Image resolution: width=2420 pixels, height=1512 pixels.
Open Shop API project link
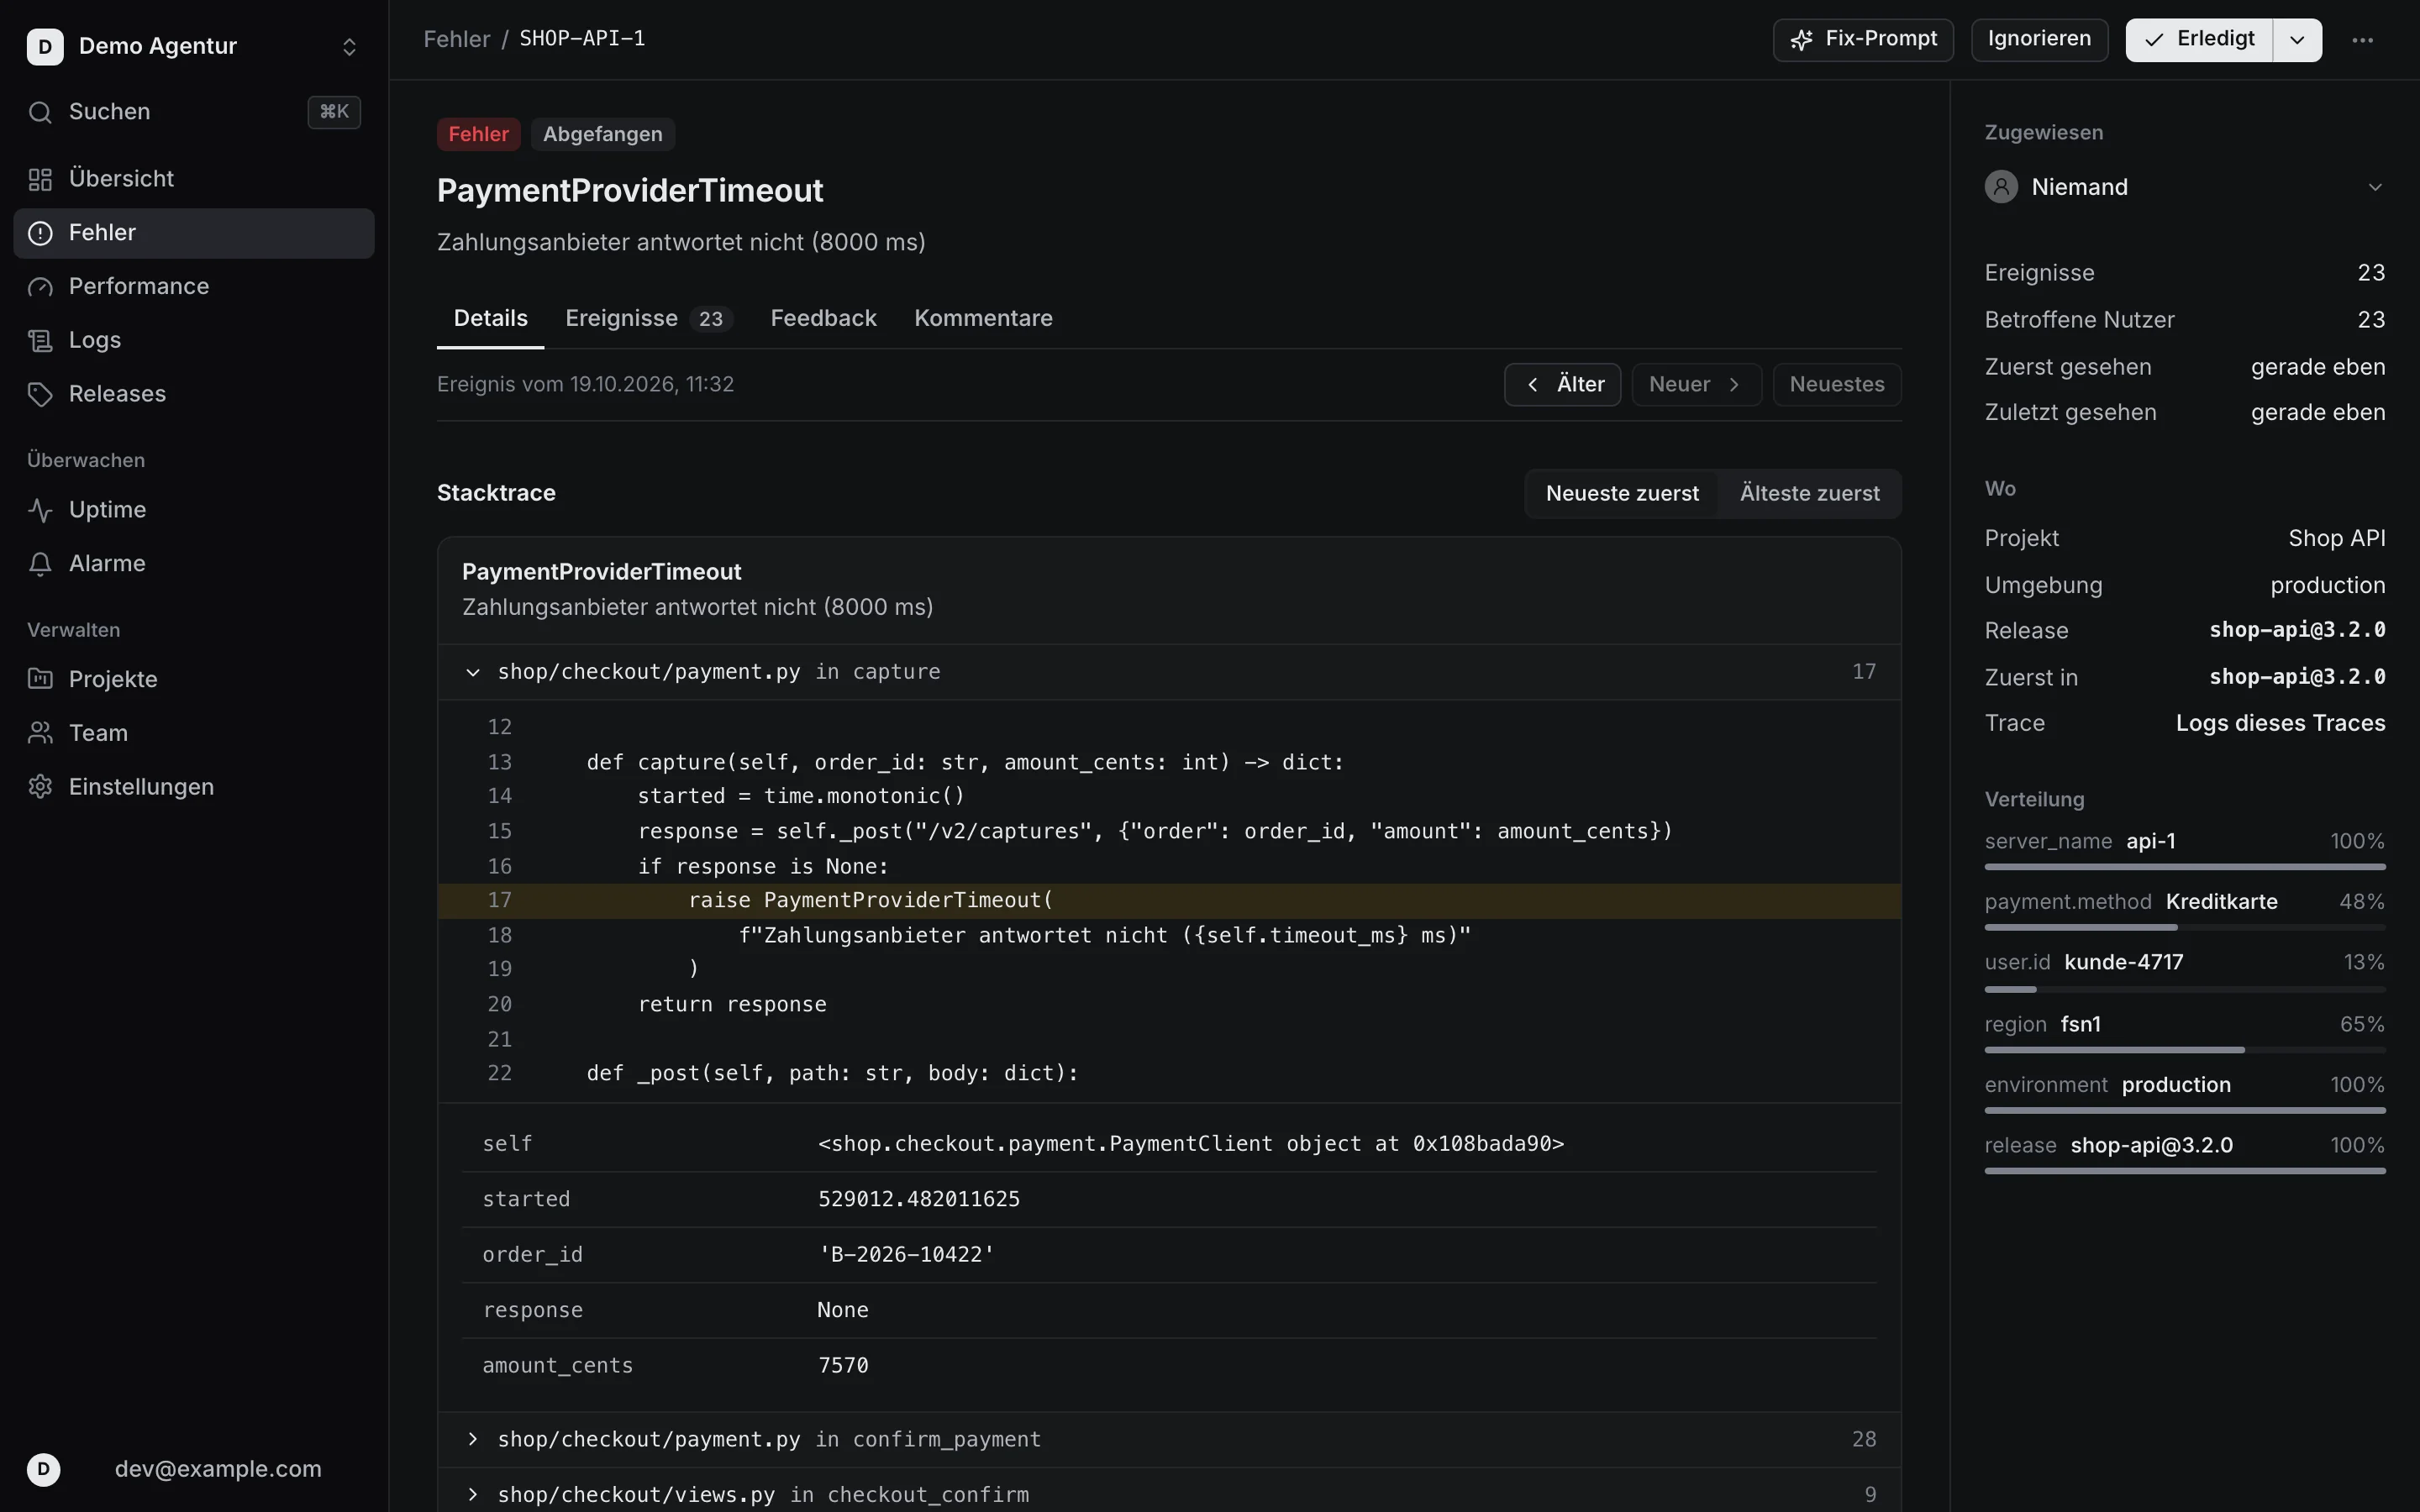click(x=2336, y=539)
